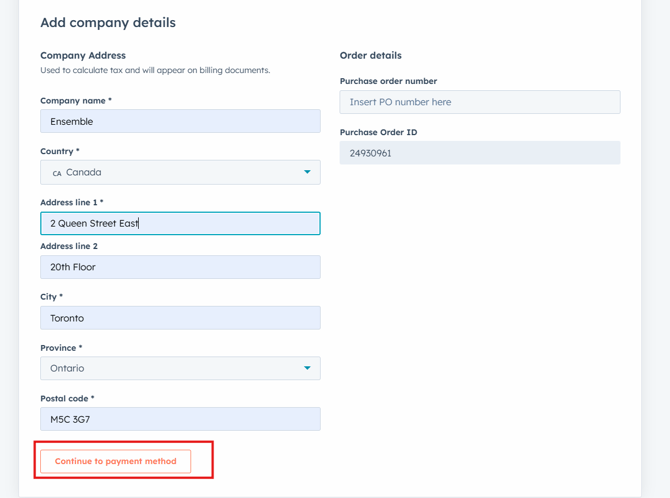Image resolution: width=670 pixels, height=498 pixels.
Task: Click the CA country code icon
Action: (57, 173)
